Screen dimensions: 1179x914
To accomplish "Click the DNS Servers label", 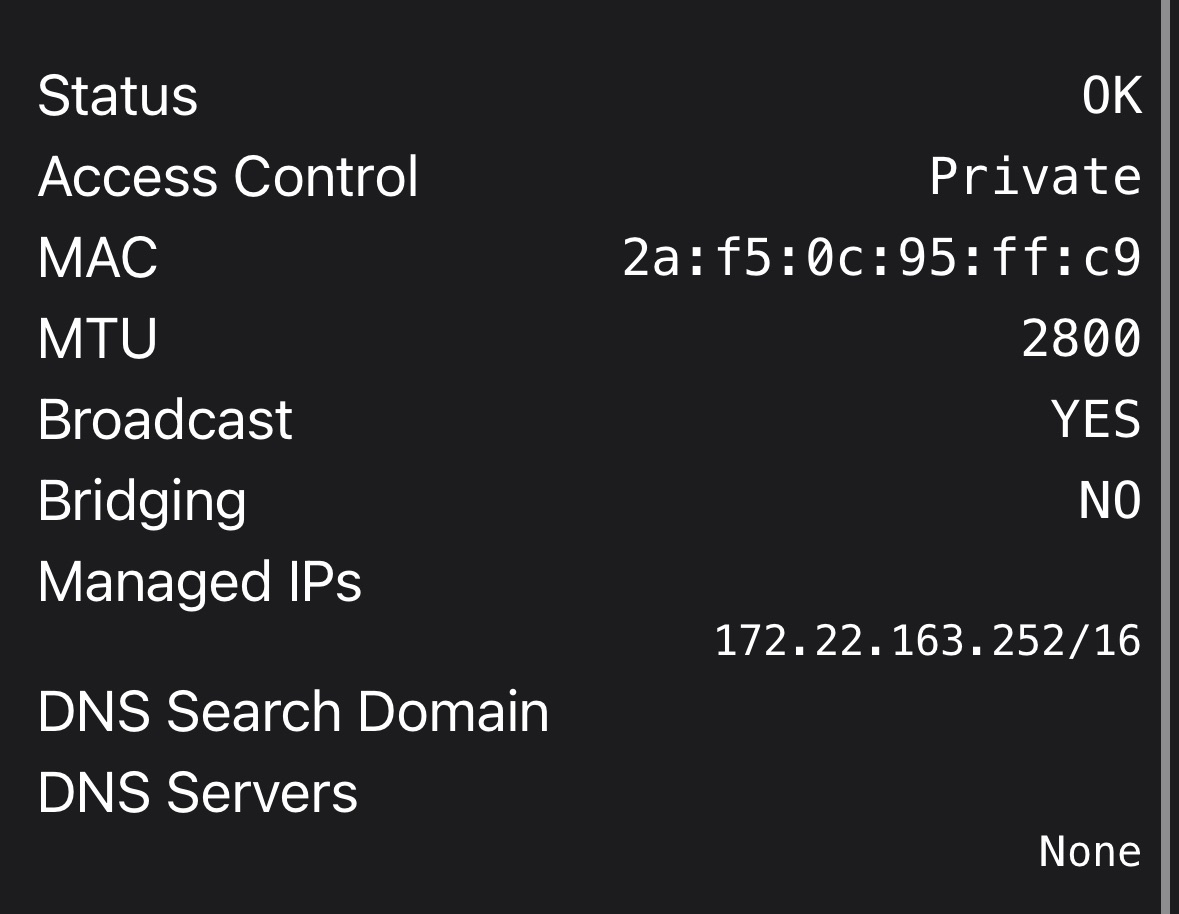I will pyautogui.click(x=198, y=792).
